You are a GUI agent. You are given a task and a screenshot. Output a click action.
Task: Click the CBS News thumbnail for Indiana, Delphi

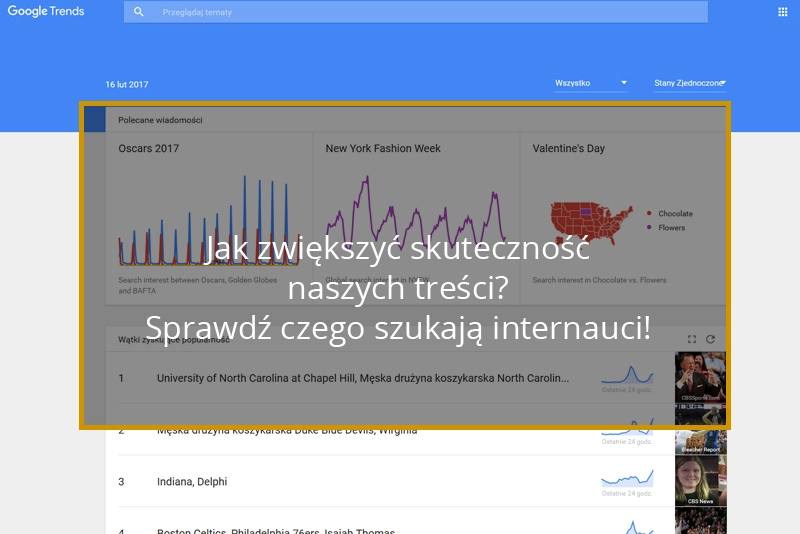[x=701, y=480]
